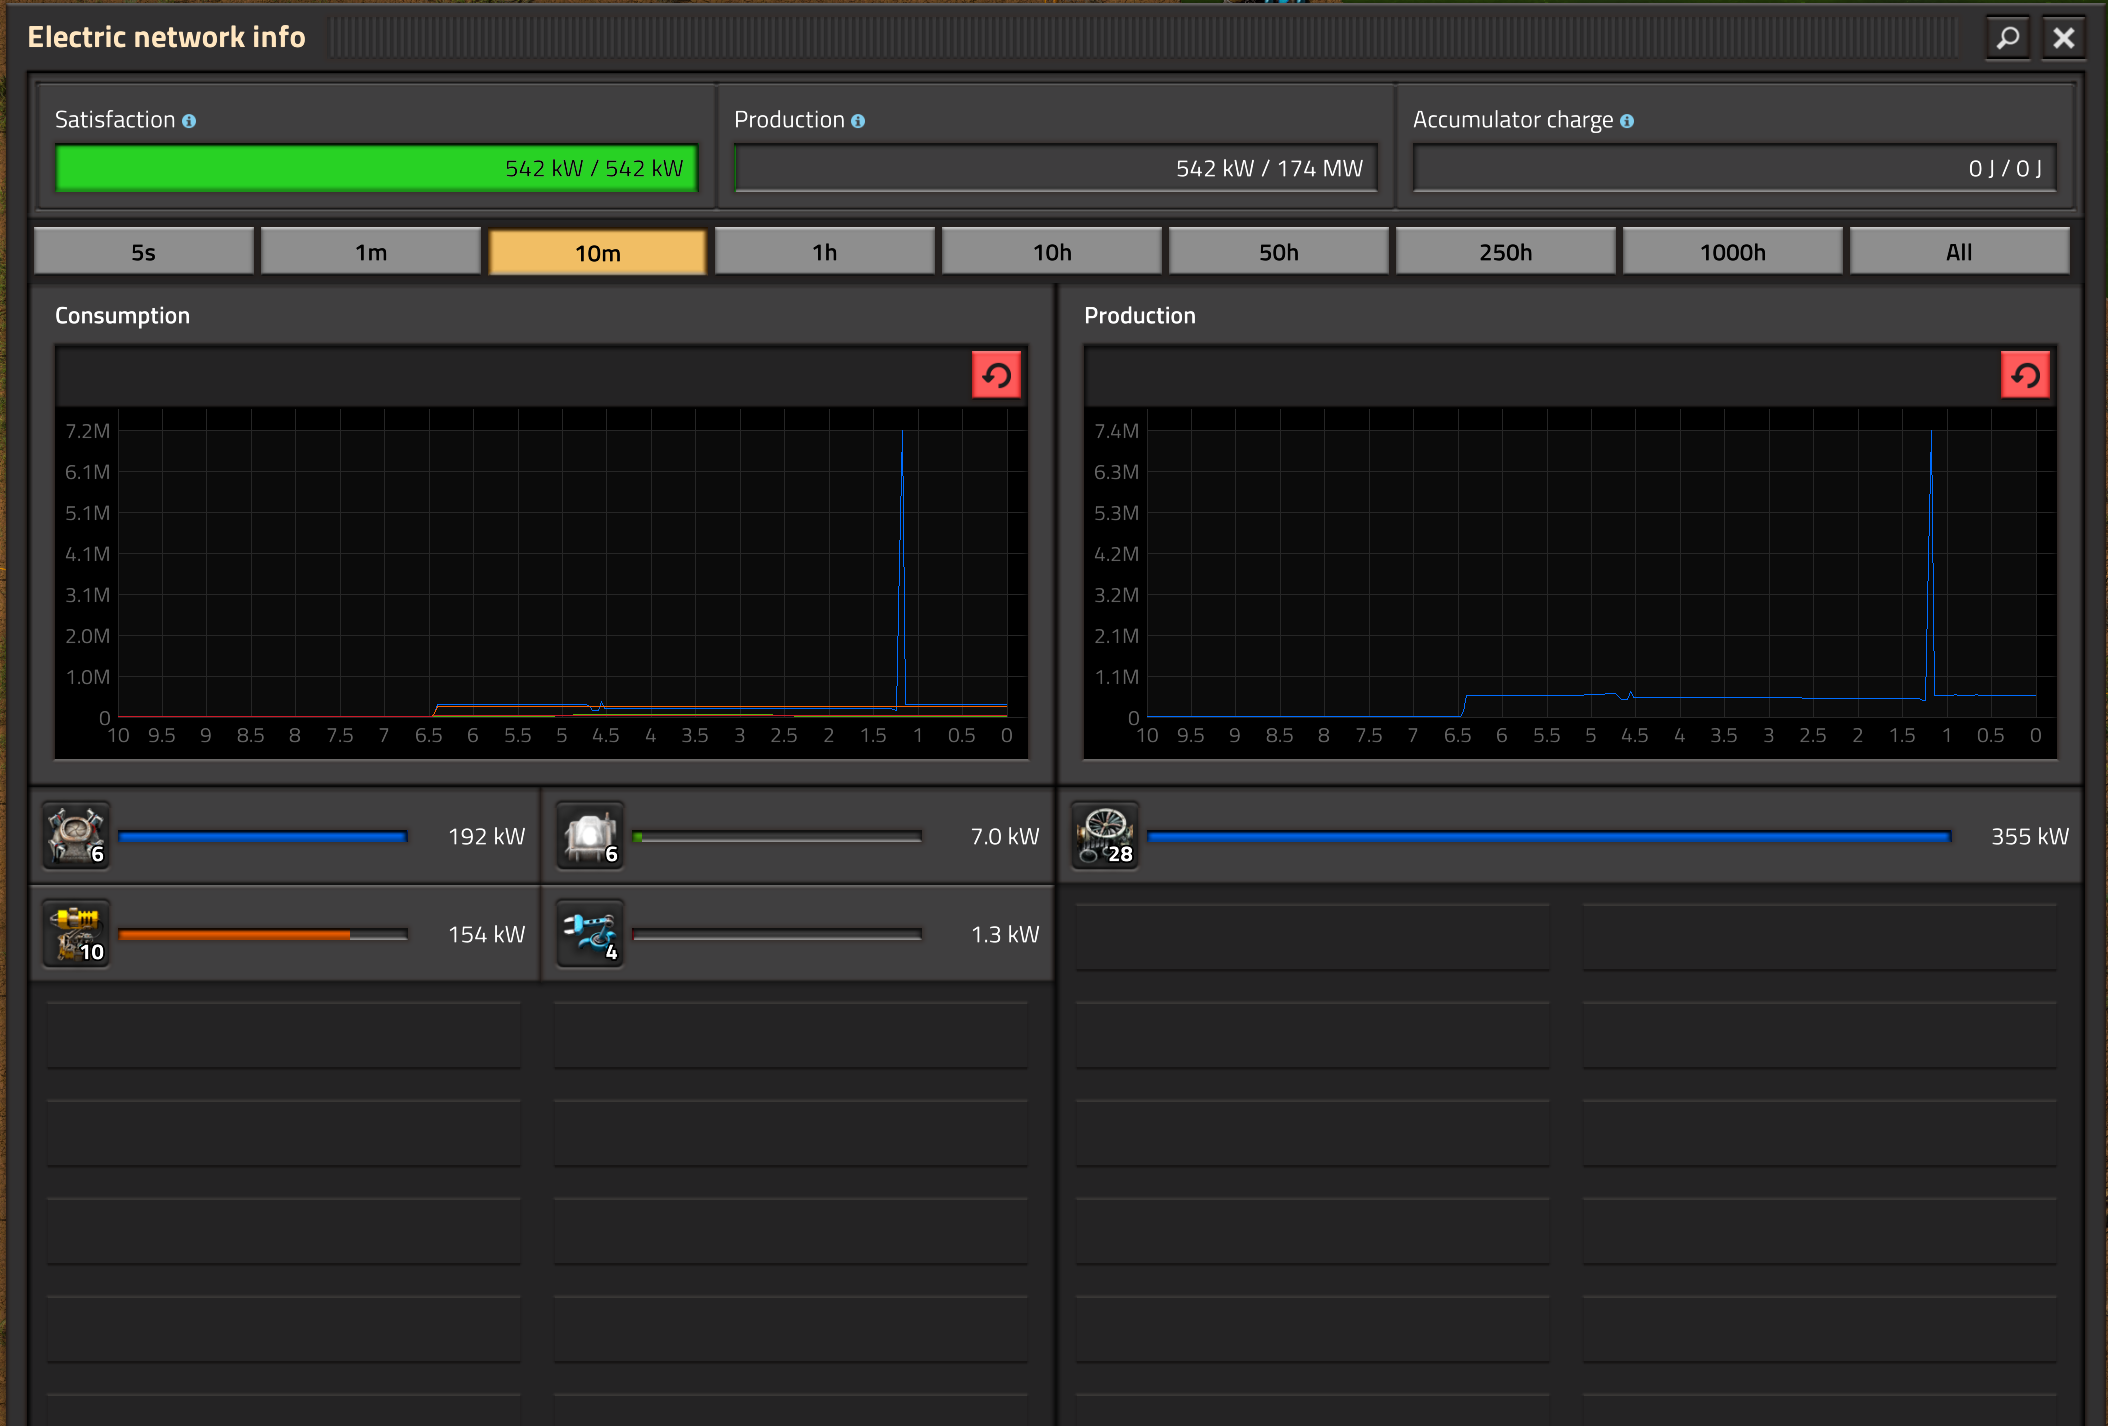The width and height of the screenshot is (2108, 1426).
Task: Toggle the inserter consumer icon showing 4
Action: point(590,934)
